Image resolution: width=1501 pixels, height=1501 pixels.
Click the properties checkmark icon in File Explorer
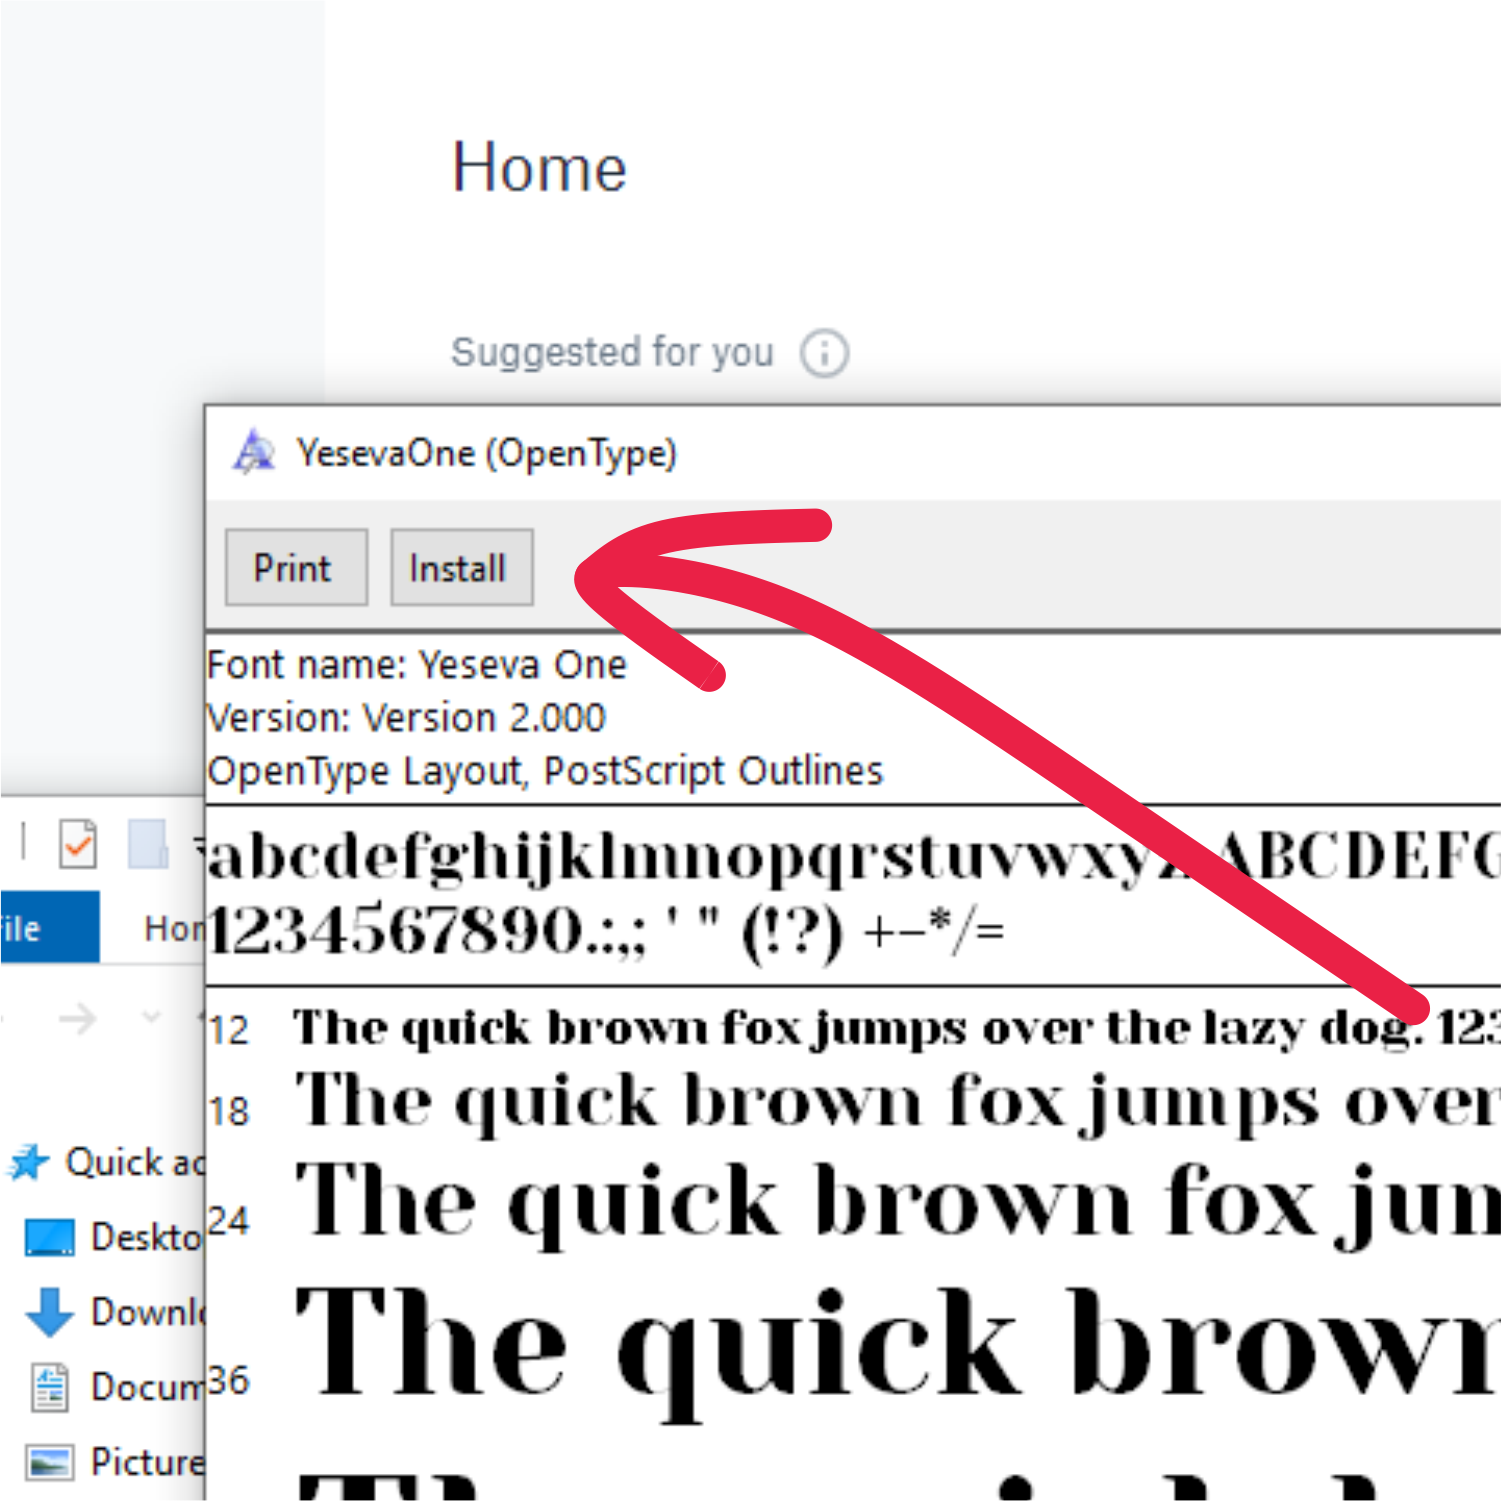(78, 845)
